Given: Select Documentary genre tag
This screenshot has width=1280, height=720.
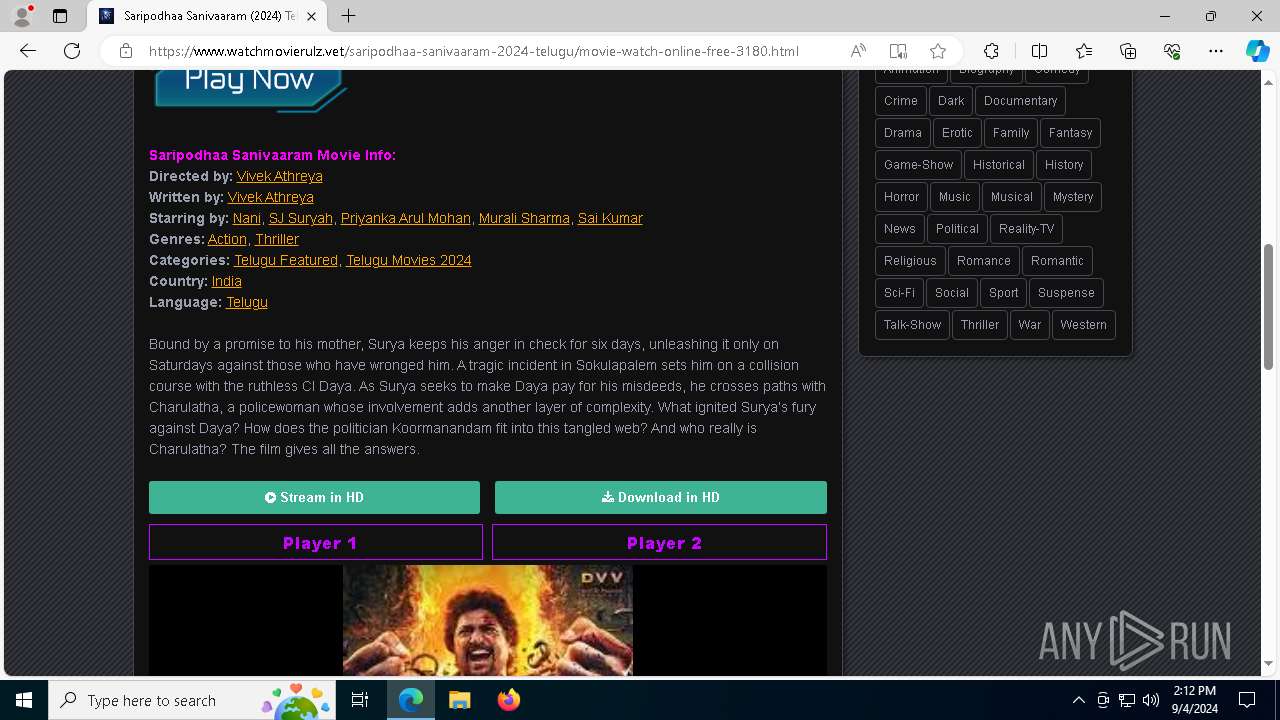Looking at the screenshot, I should pos(1020,101).
